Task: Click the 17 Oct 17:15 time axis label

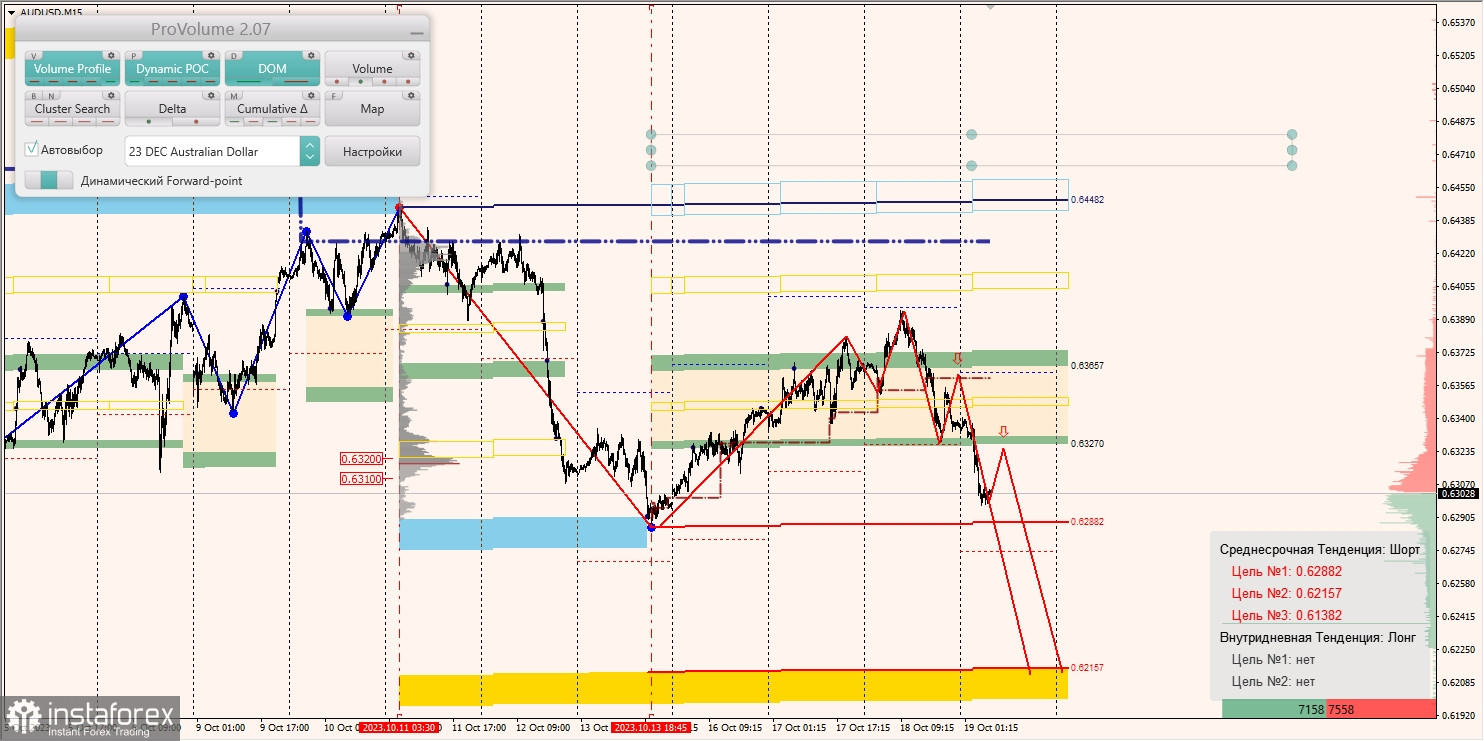Action: [x=863, y=728]
